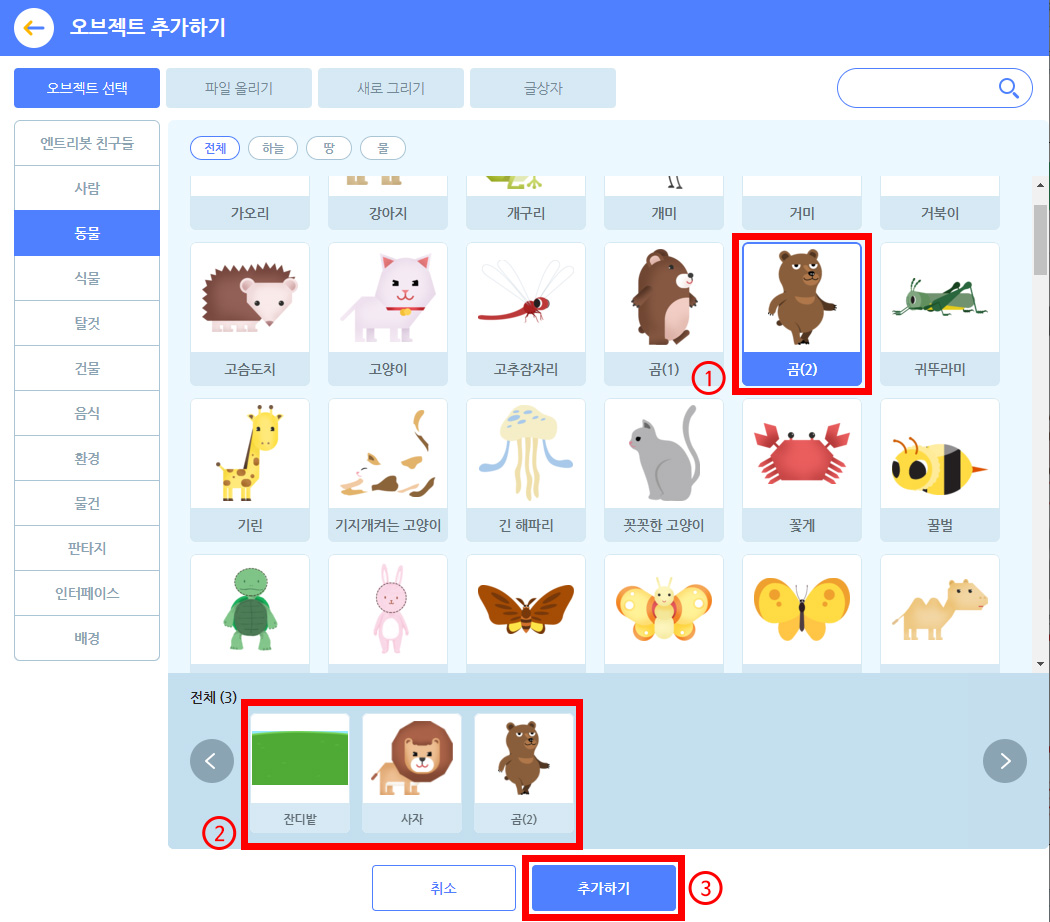Toggle the 땅 filter chip
This screenshot has width=1050, height=922.
pyautogui.click(x=329, y=148)
